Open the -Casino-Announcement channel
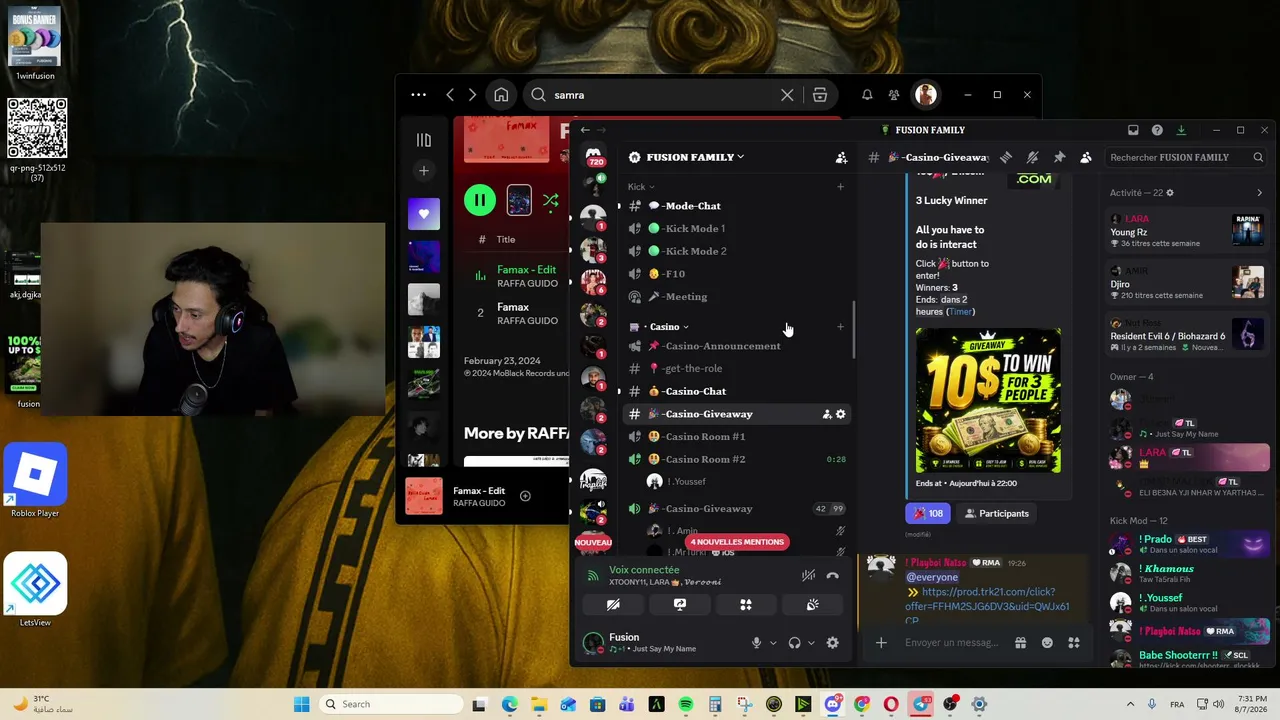1280x720 pixels. (736, 346)
